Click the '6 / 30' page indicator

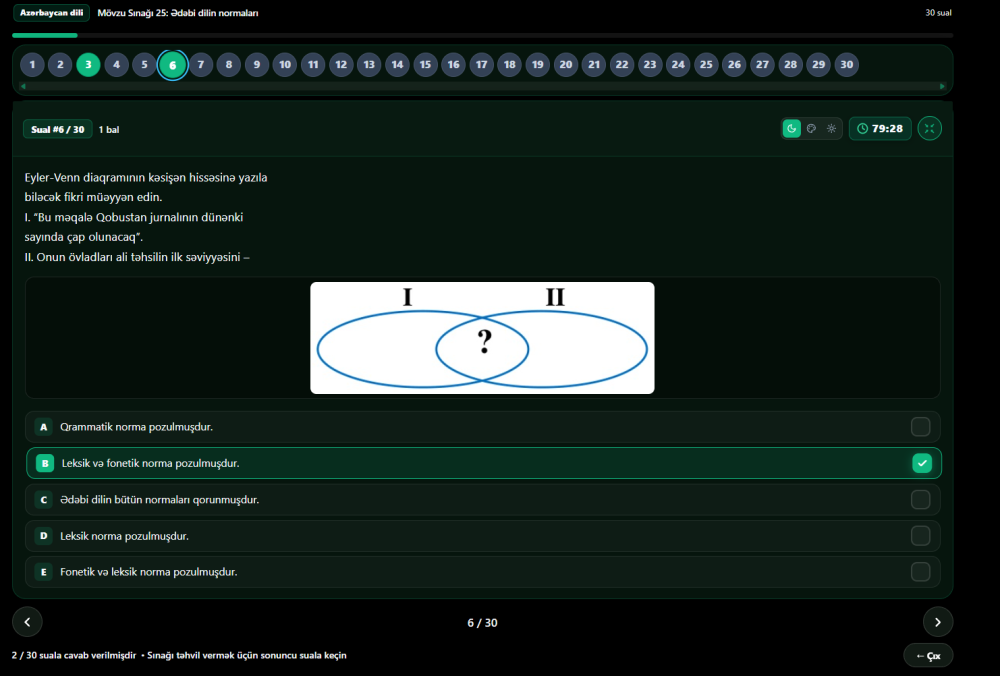pyautogui.click(x=482, y=622)
